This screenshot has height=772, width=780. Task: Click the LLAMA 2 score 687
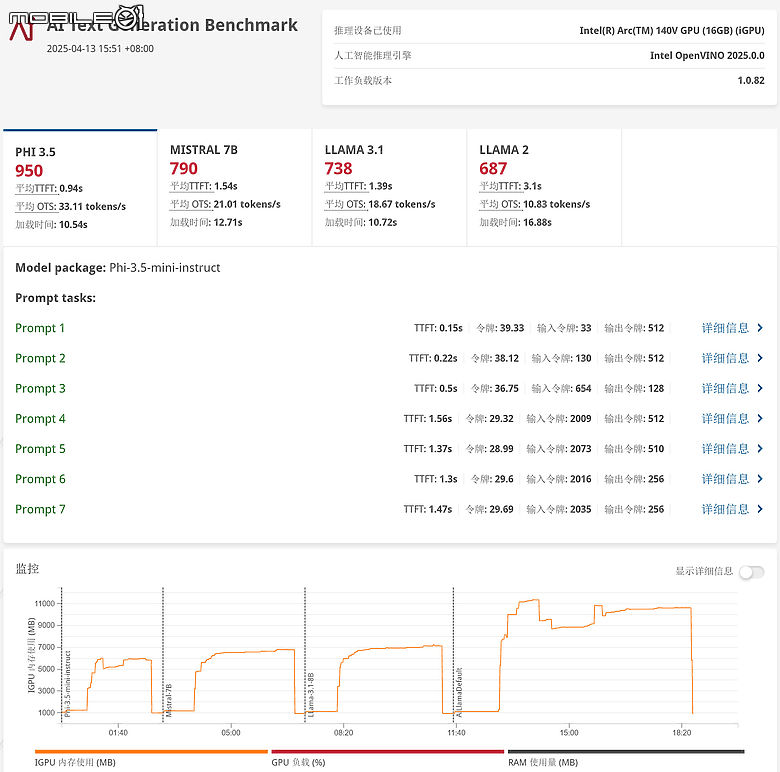pos(493,169)
